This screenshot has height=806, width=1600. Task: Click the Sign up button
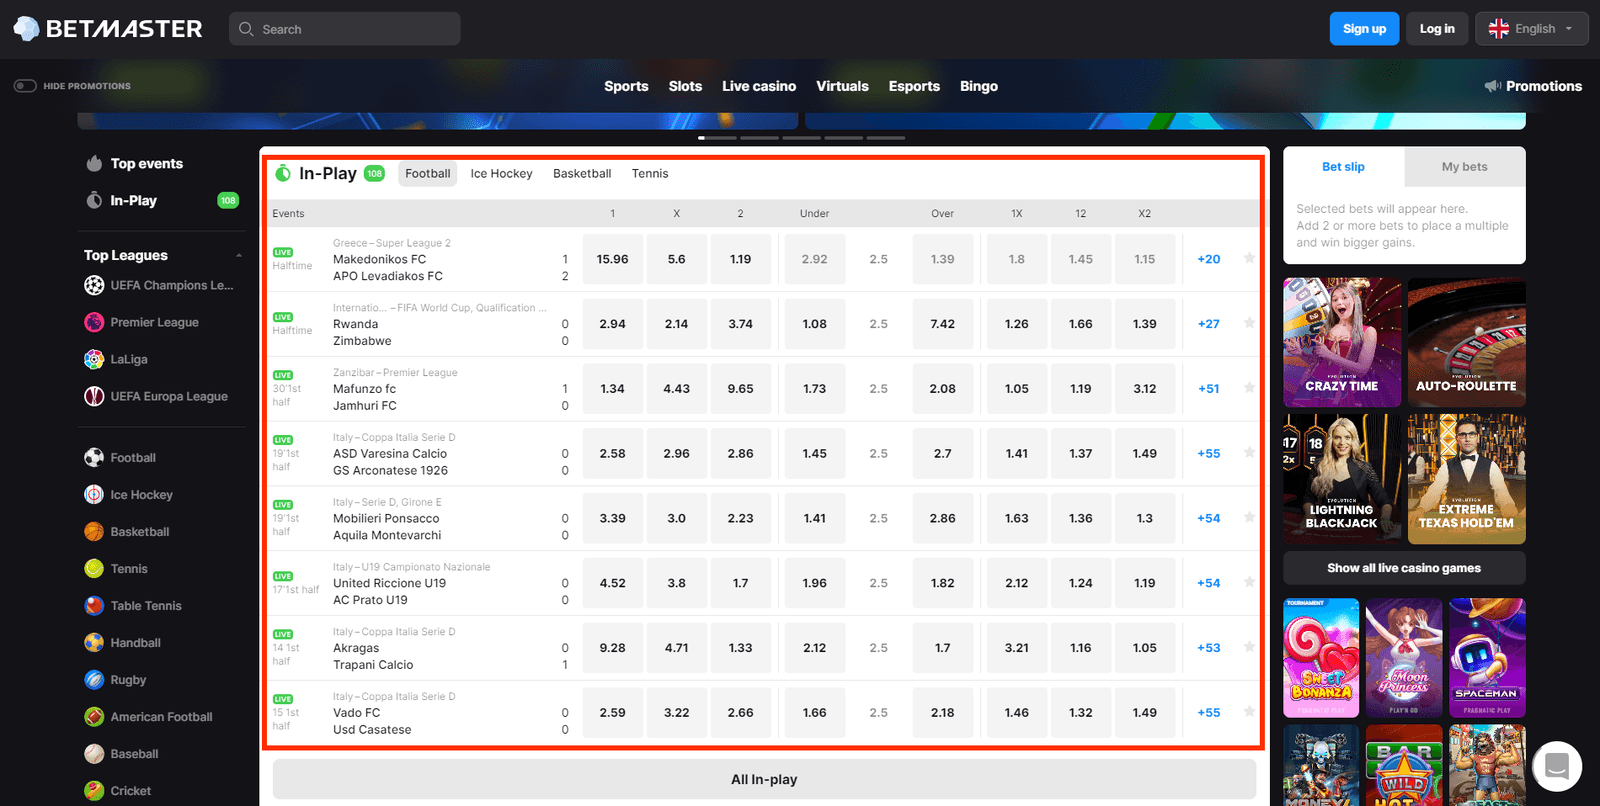click(1364, 29)
